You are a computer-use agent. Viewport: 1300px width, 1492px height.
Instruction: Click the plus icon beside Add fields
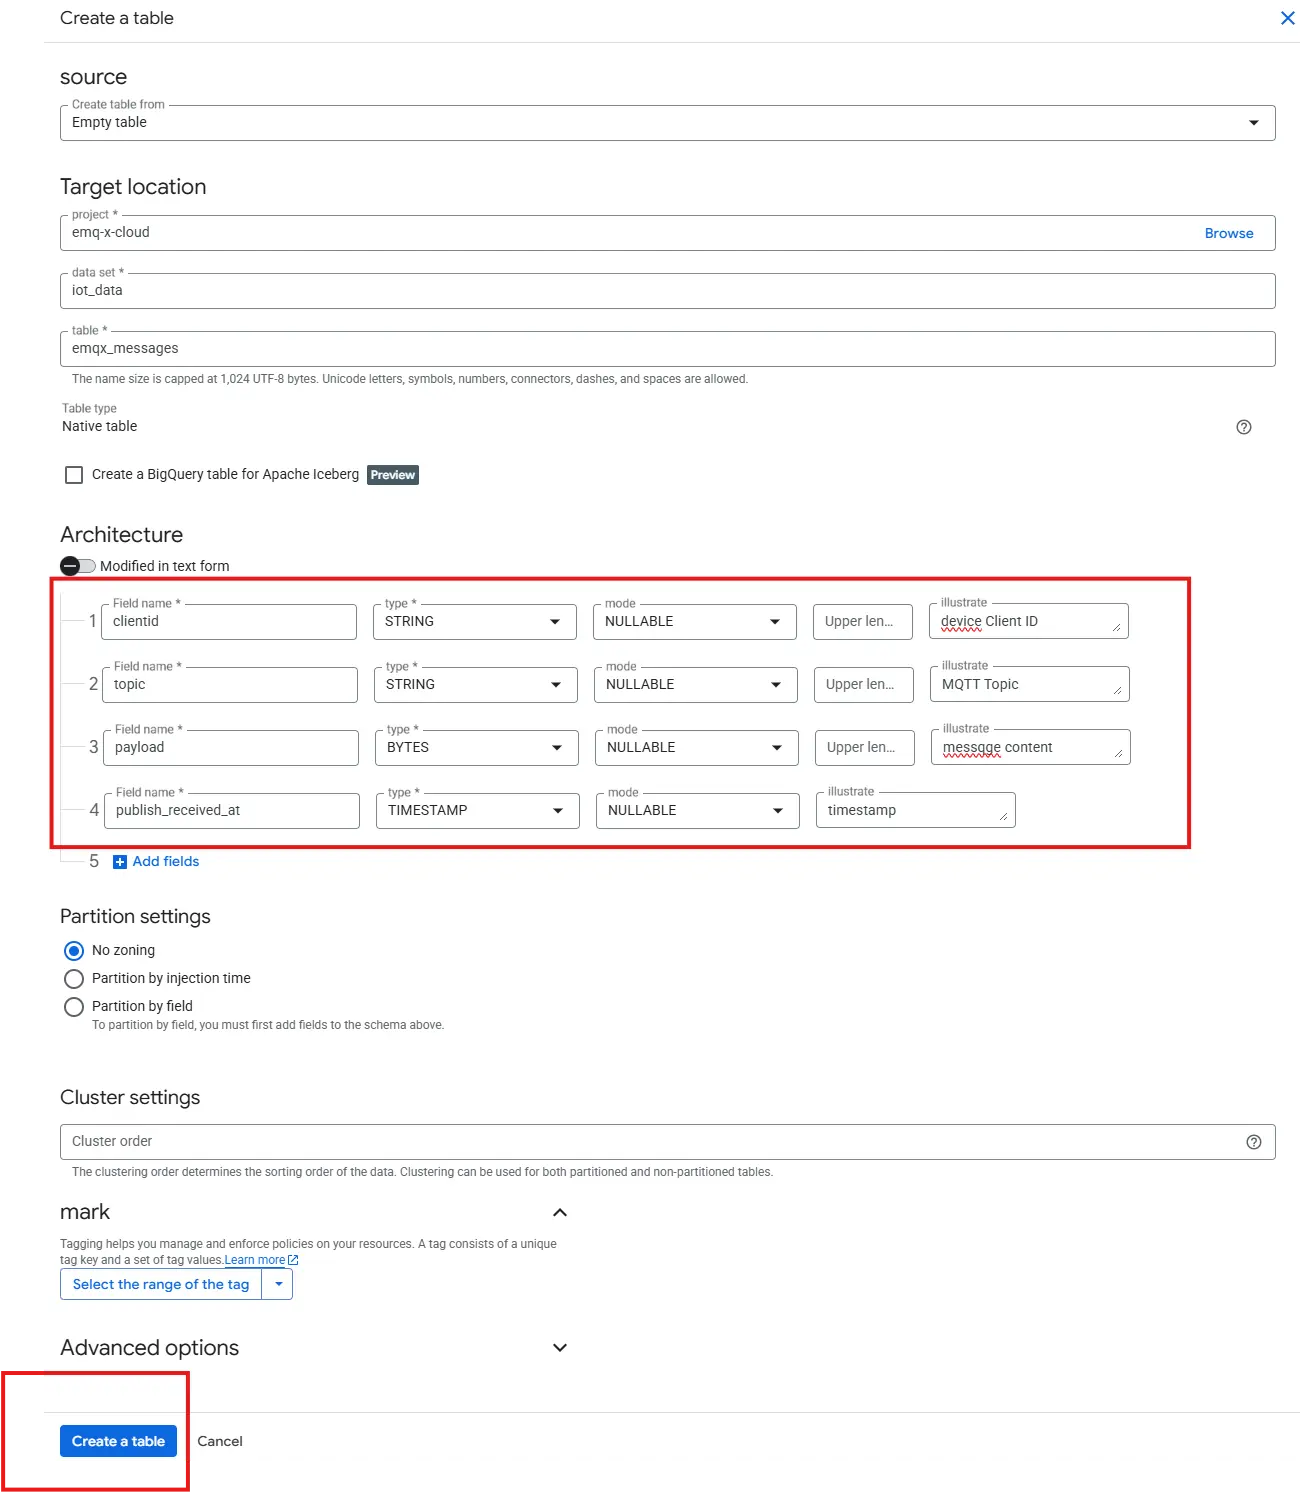click(x=120, y=862)
